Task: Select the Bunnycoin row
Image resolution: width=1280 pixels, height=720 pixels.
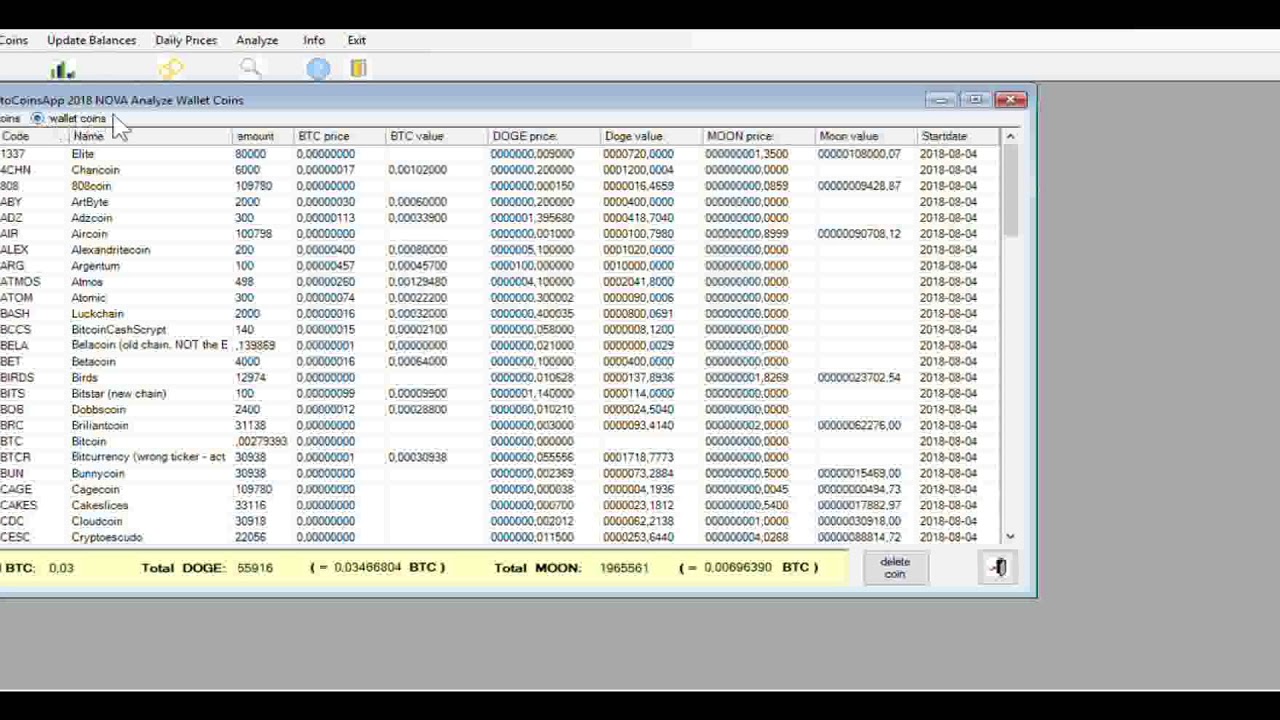Action: (500, 474)
